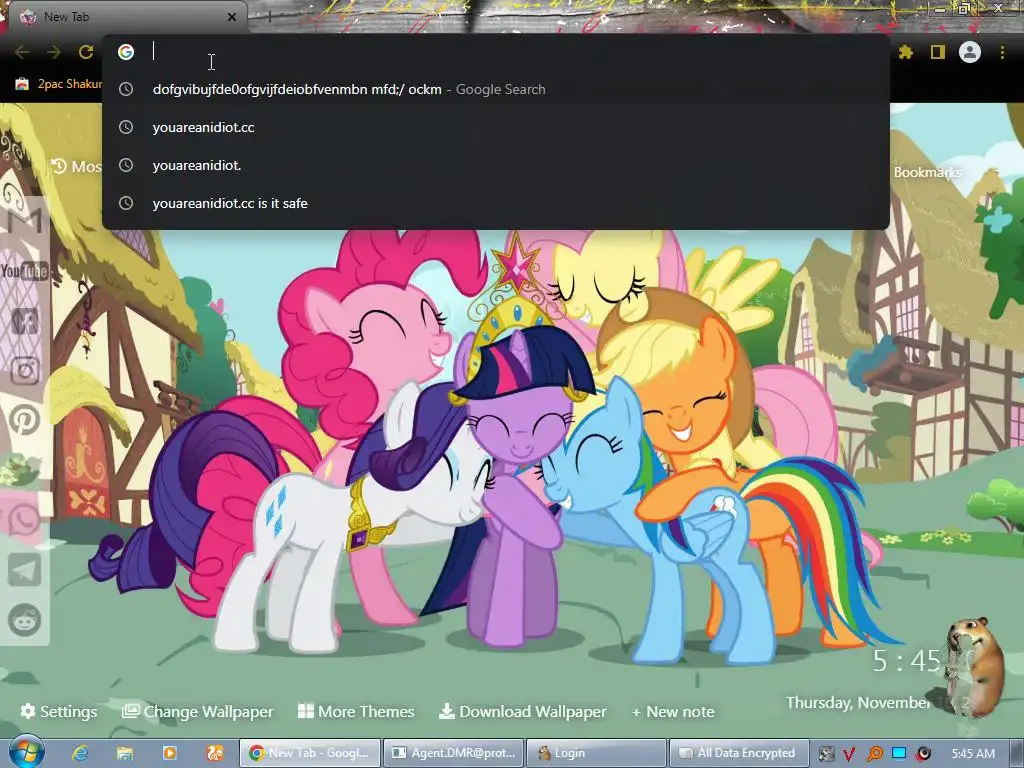Open the Windows Start button
This screenshot has height=768, width=1024.
[25, 752]
